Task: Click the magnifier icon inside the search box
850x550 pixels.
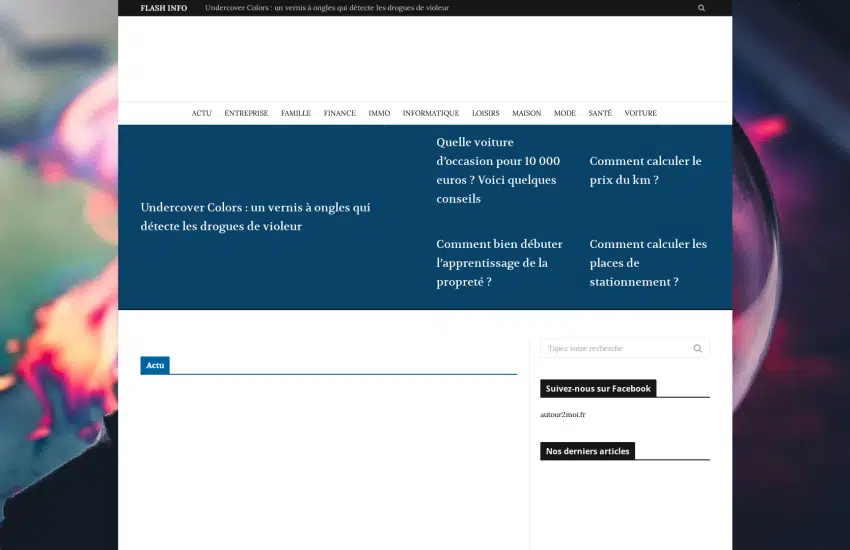Action: (697, 349)
